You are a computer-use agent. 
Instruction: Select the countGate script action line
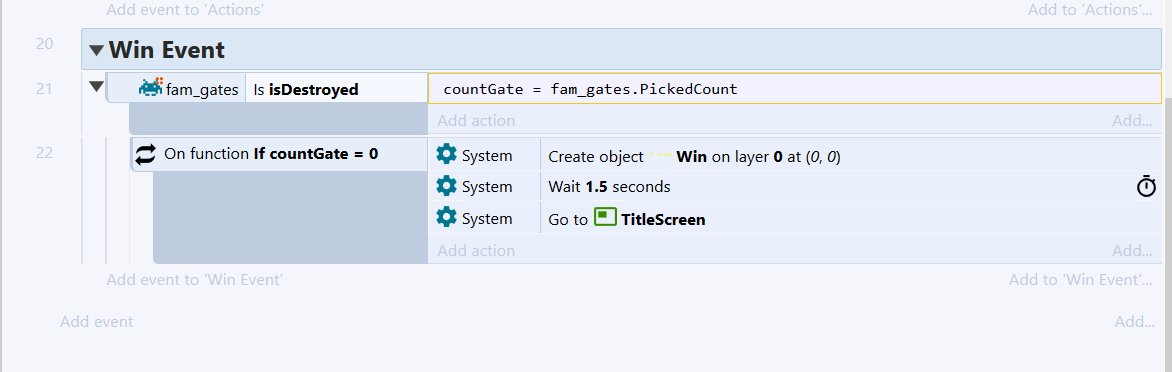(795, 89)
